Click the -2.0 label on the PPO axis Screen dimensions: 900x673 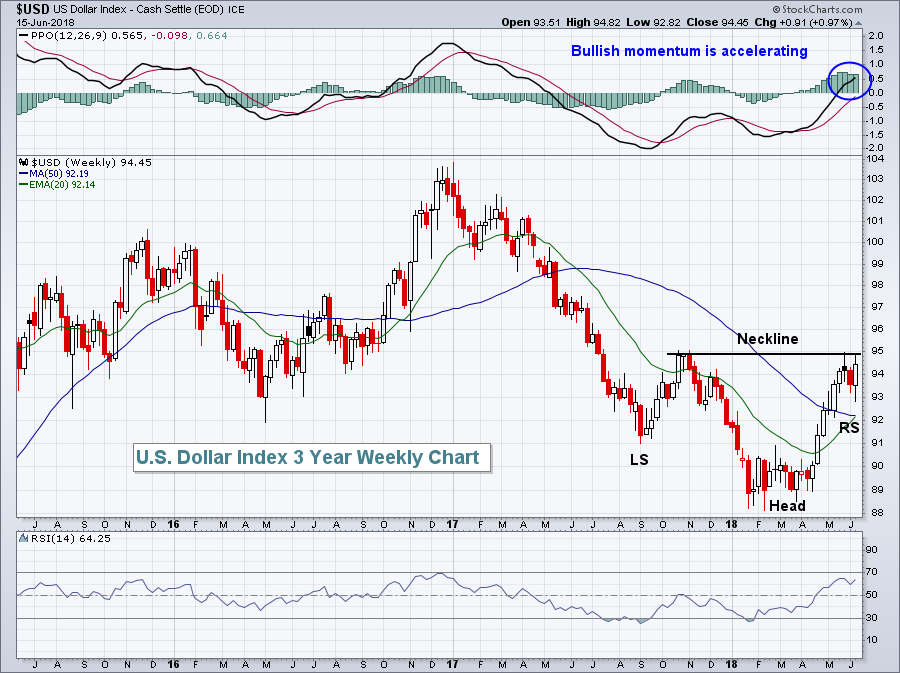pos(874,148)
